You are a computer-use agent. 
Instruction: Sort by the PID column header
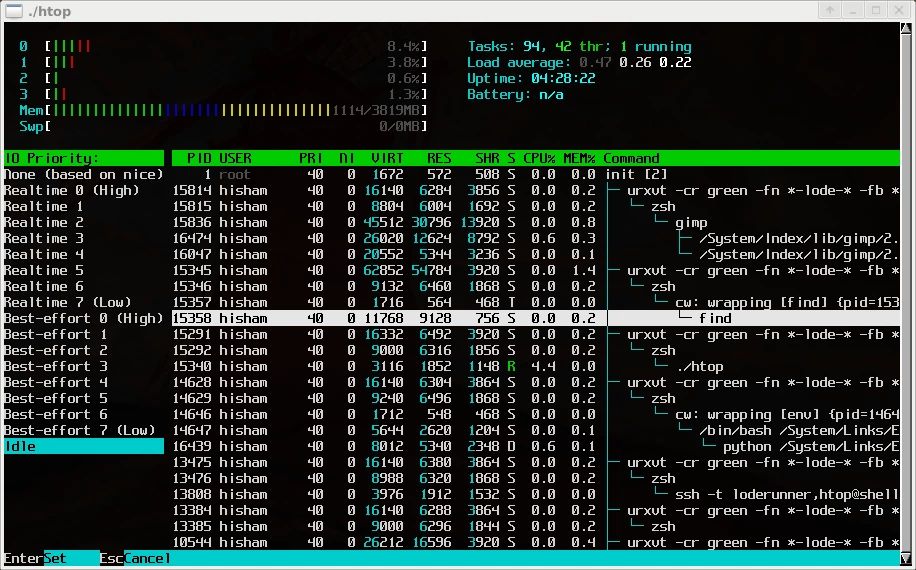(199, 158)
